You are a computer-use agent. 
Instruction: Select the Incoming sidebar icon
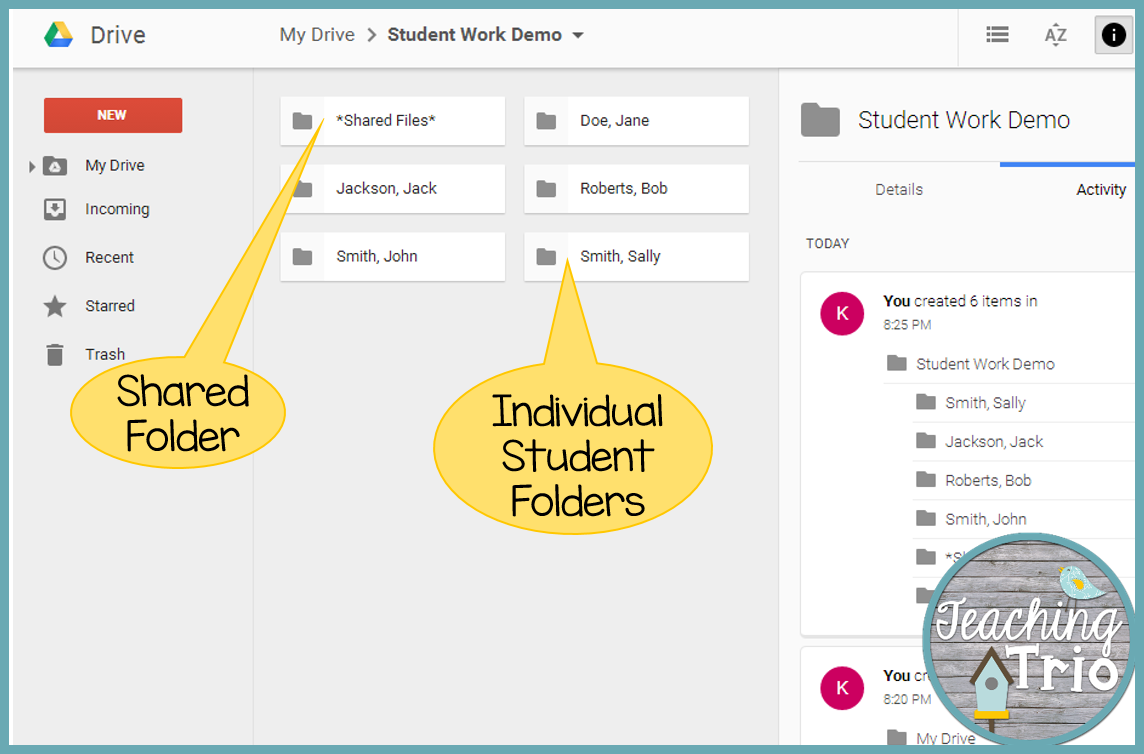57,209
